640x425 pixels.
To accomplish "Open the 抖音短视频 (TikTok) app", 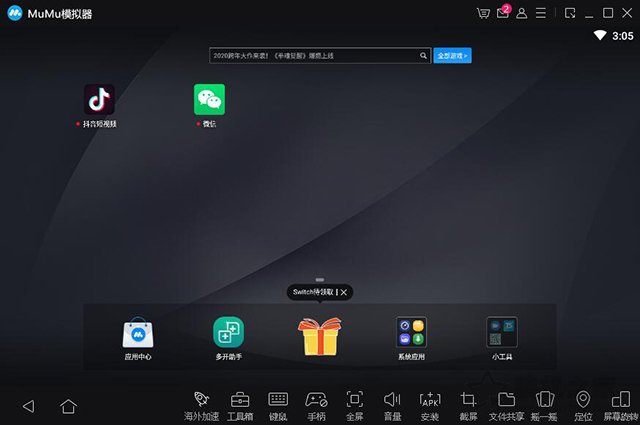I will click(x=99, y=99).
